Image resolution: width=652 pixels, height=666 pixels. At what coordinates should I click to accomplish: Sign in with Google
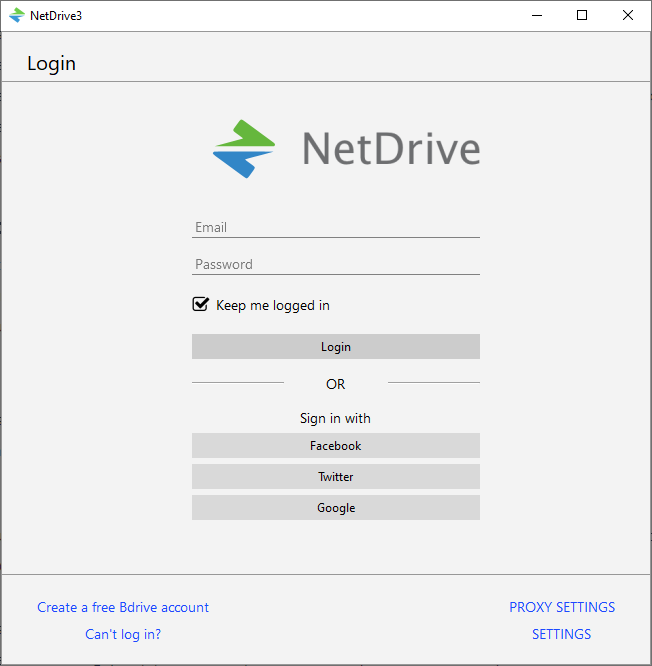pos(336,508)
